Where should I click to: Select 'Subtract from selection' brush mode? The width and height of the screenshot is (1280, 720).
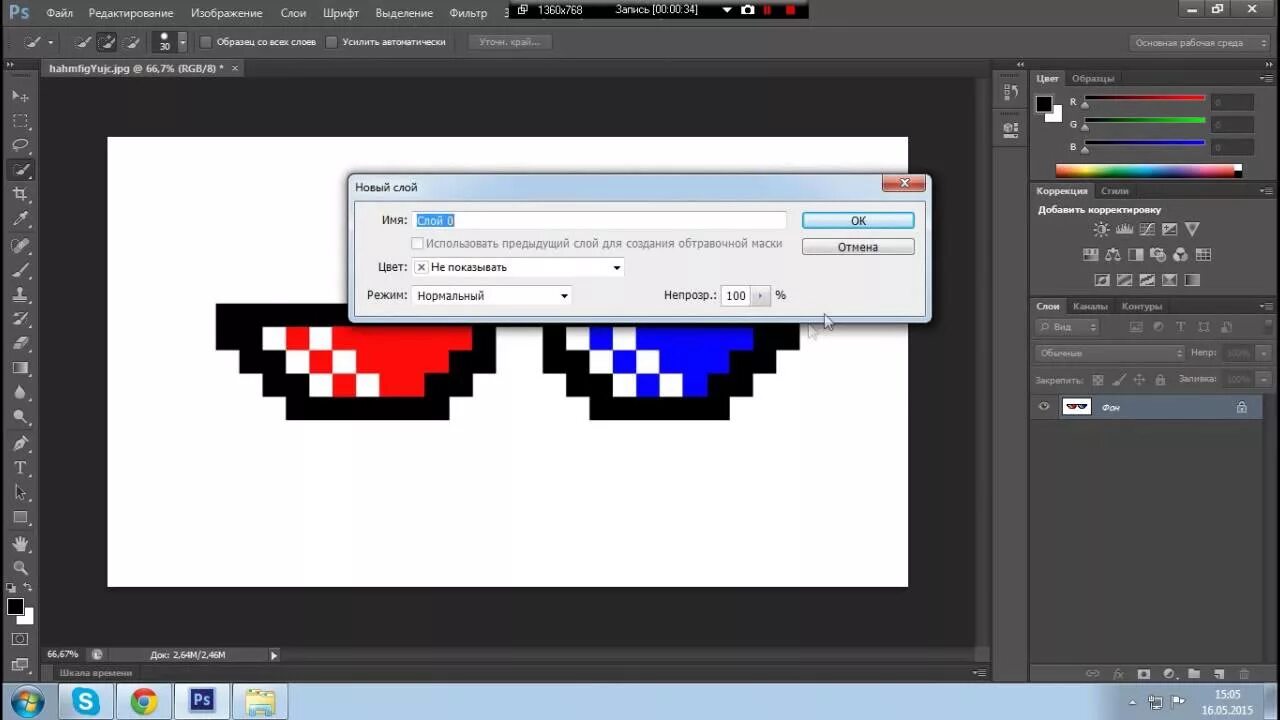coord(130,43)
